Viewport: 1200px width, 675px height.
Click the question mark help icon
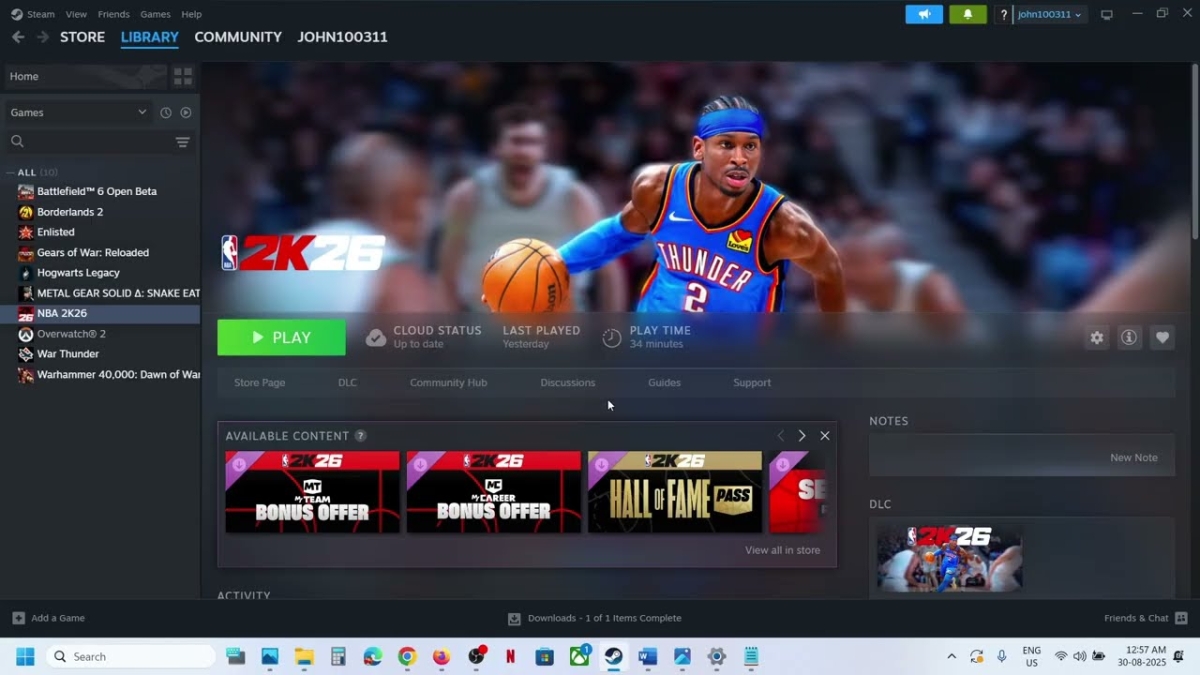point(1003,14)
